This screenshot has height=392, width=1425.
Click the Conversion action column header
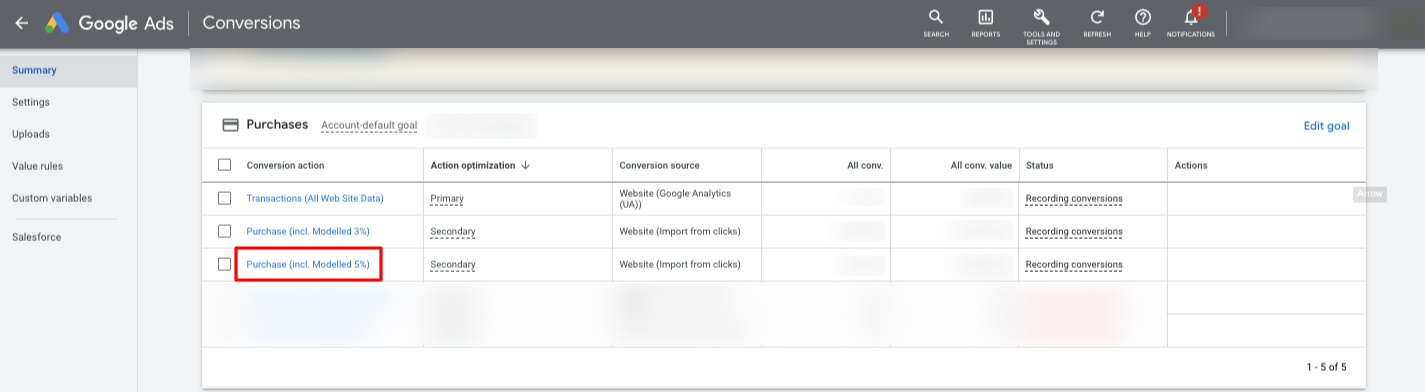click(285, 165)
